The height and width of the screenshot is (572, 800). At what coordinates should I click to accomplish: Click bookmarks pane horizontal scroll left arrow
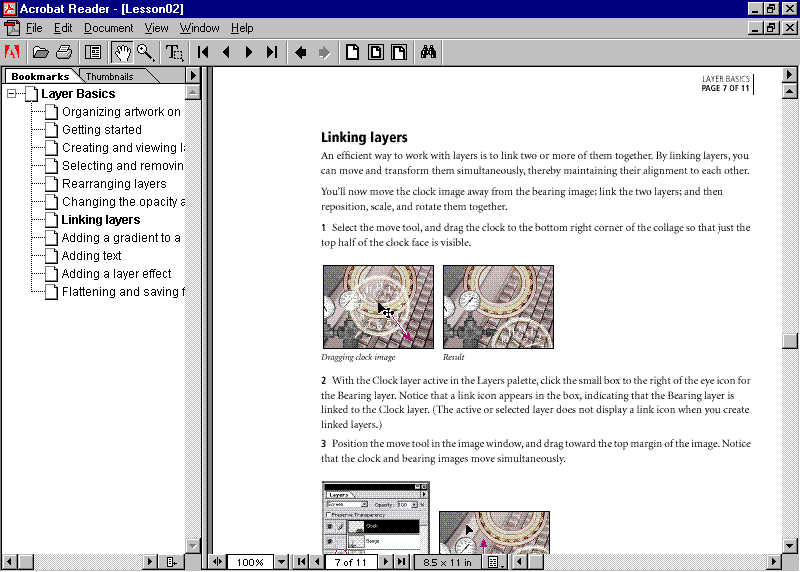(9, 562)
